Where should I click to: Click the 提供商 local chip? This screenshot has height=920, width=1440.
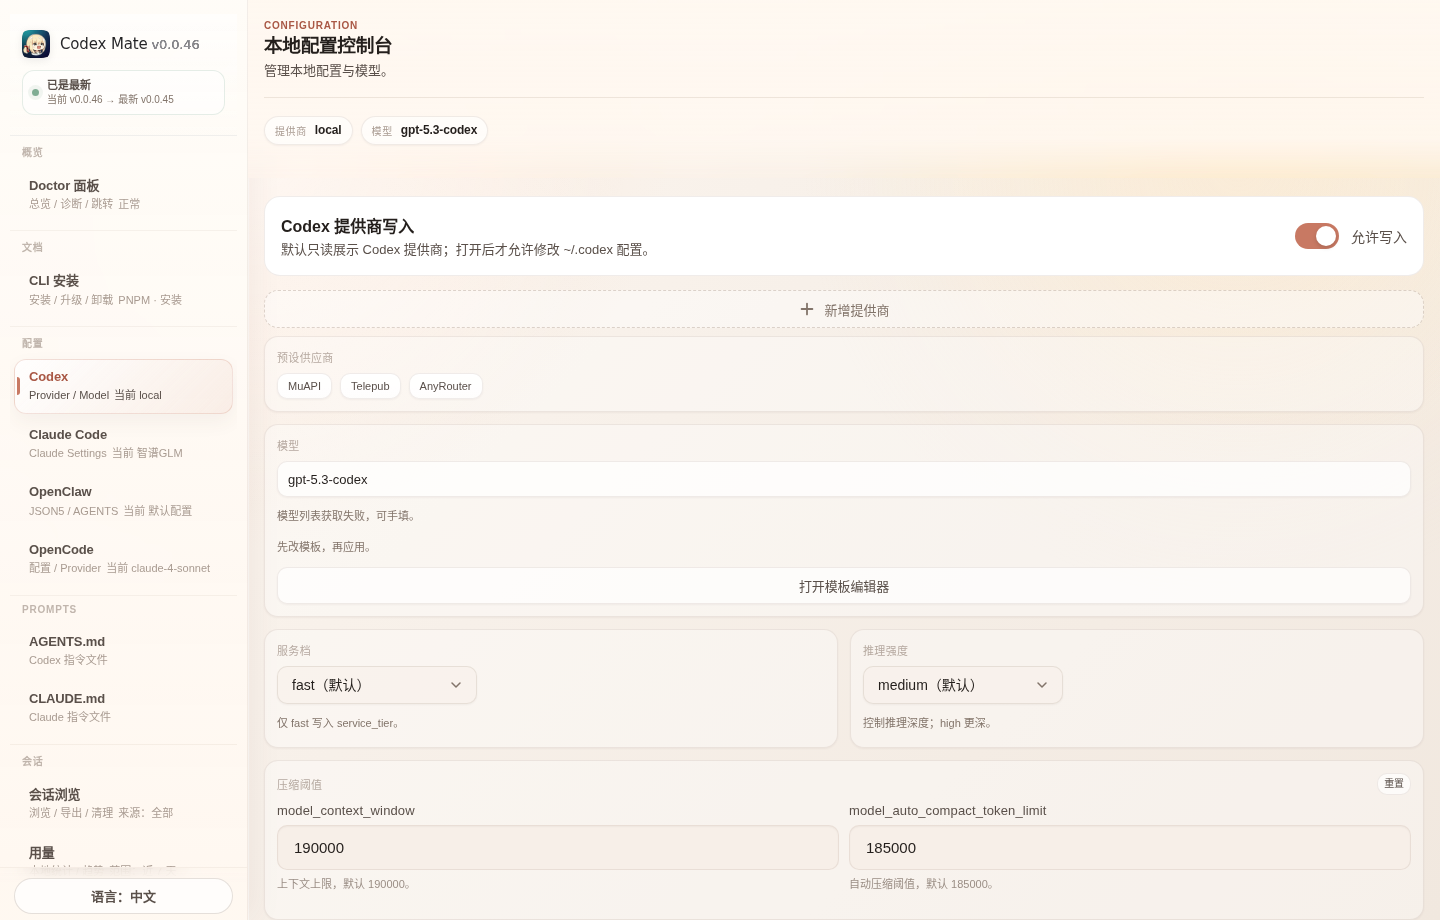pyautogui.click(x=308, y=130)
